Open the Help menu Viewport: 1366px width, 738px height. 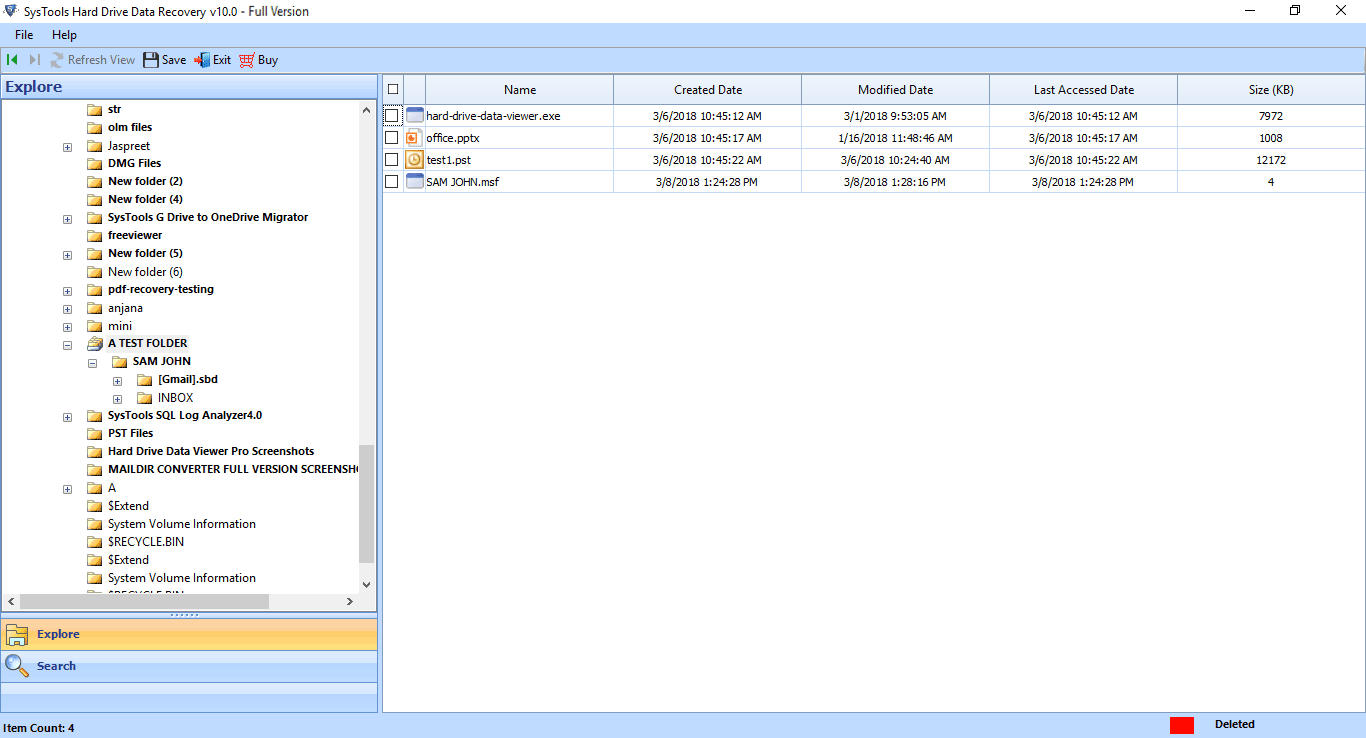tap(64, 35)
